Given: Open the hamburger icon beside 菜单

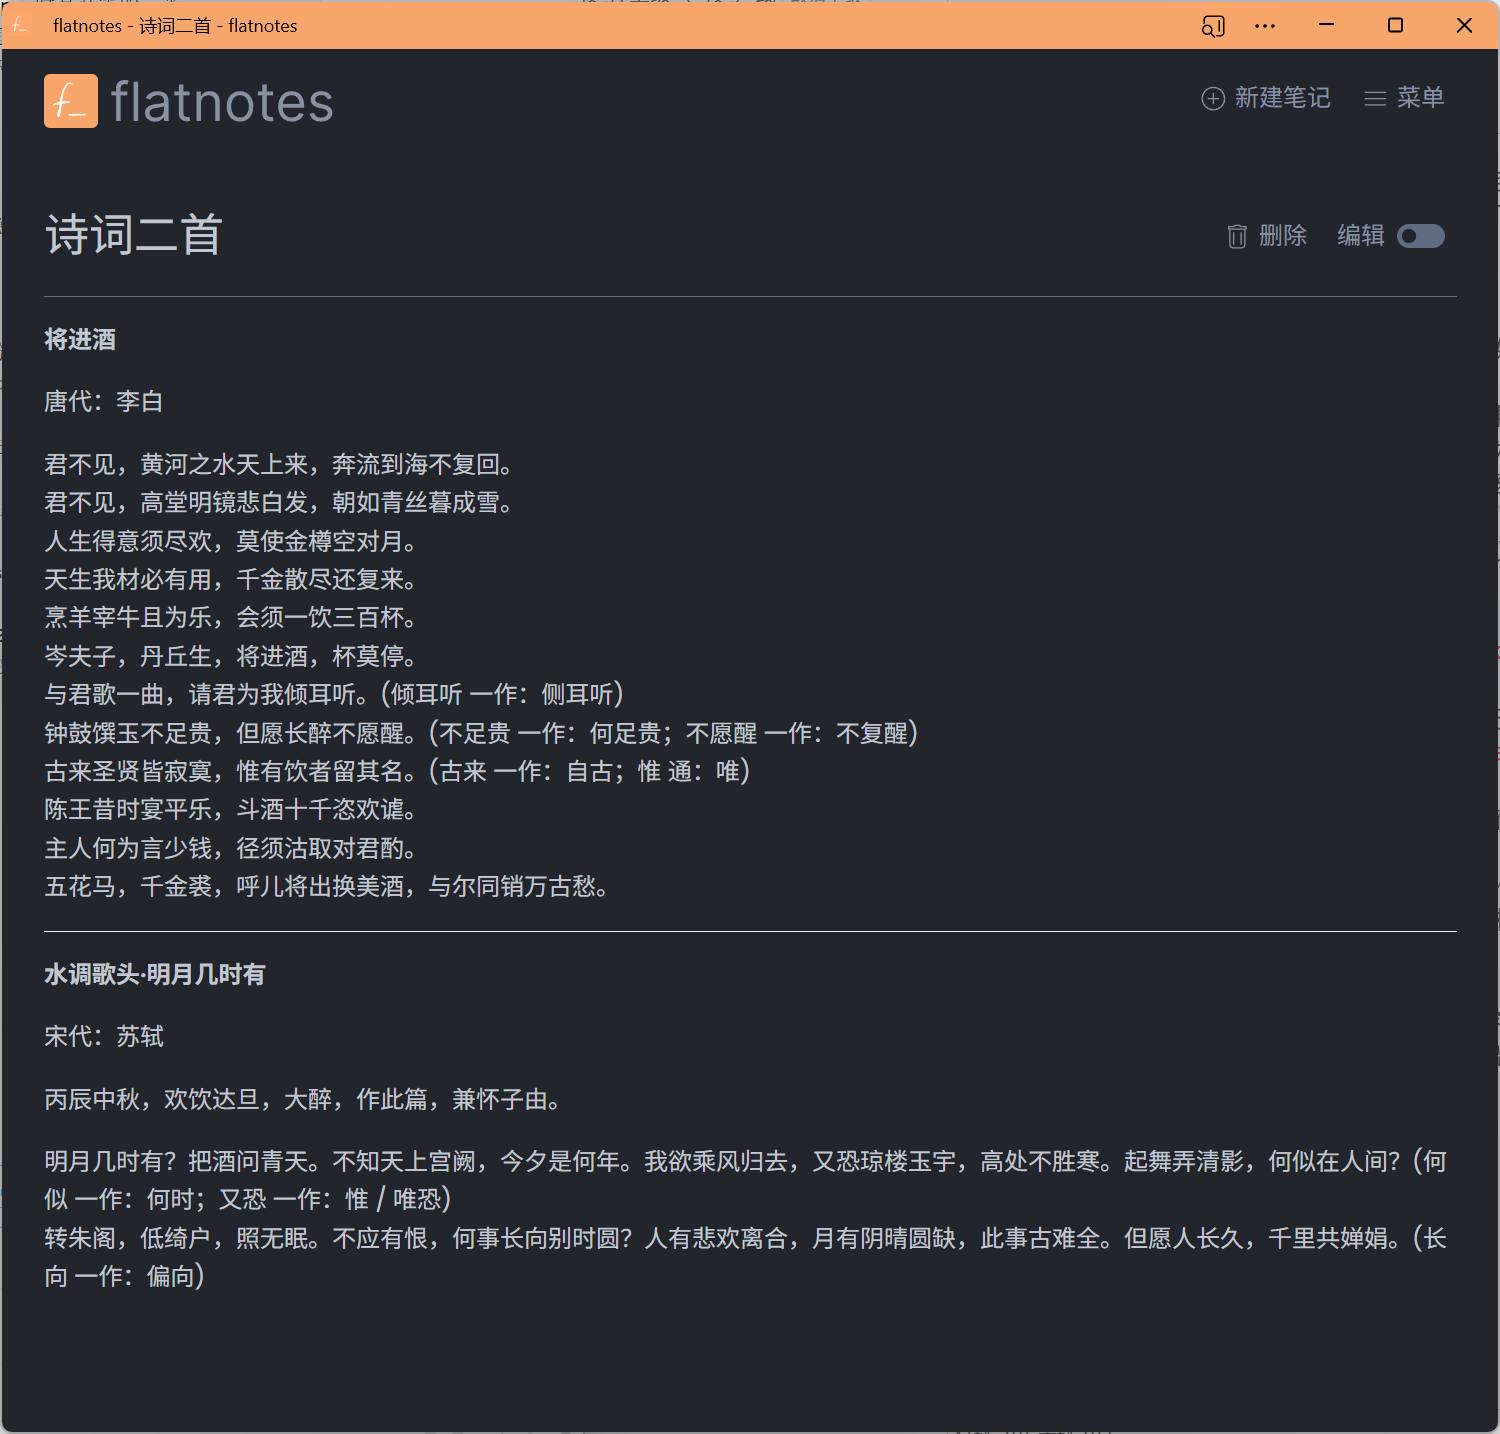Looking at the screenshot, I should tap(1375, 98).
